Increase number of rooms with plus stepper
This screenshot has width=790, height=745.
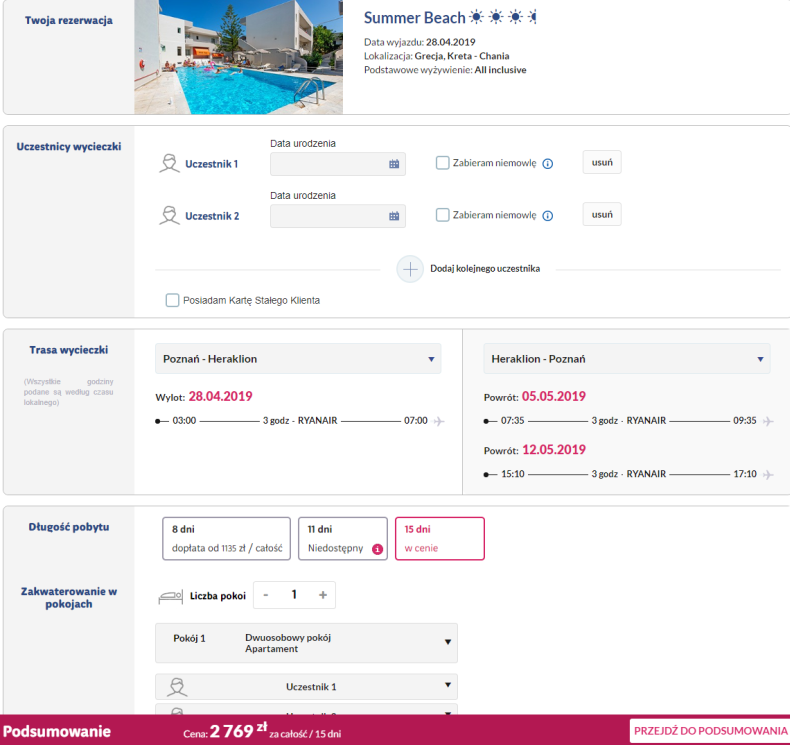click(322, 595)
